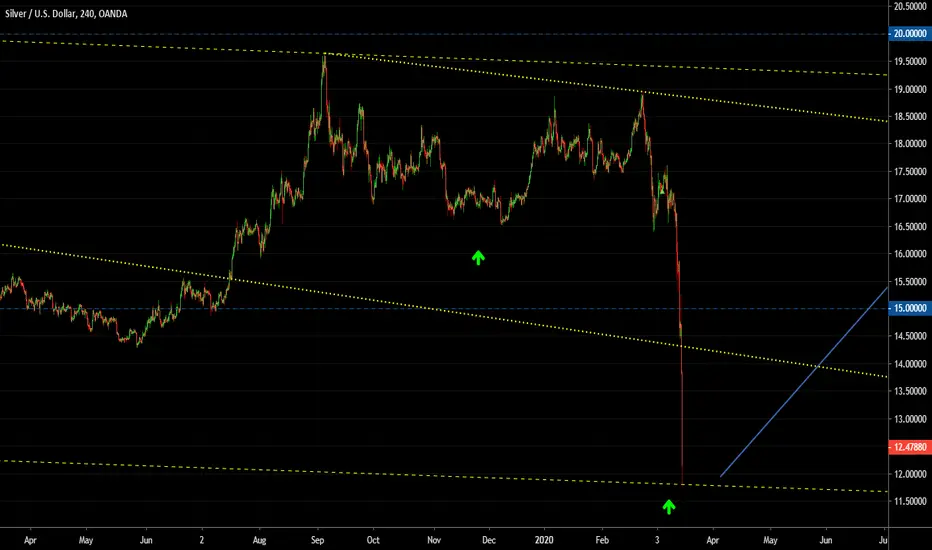Click the 19.00000 price axis label

pyautogui.click(x=910, y=89)
